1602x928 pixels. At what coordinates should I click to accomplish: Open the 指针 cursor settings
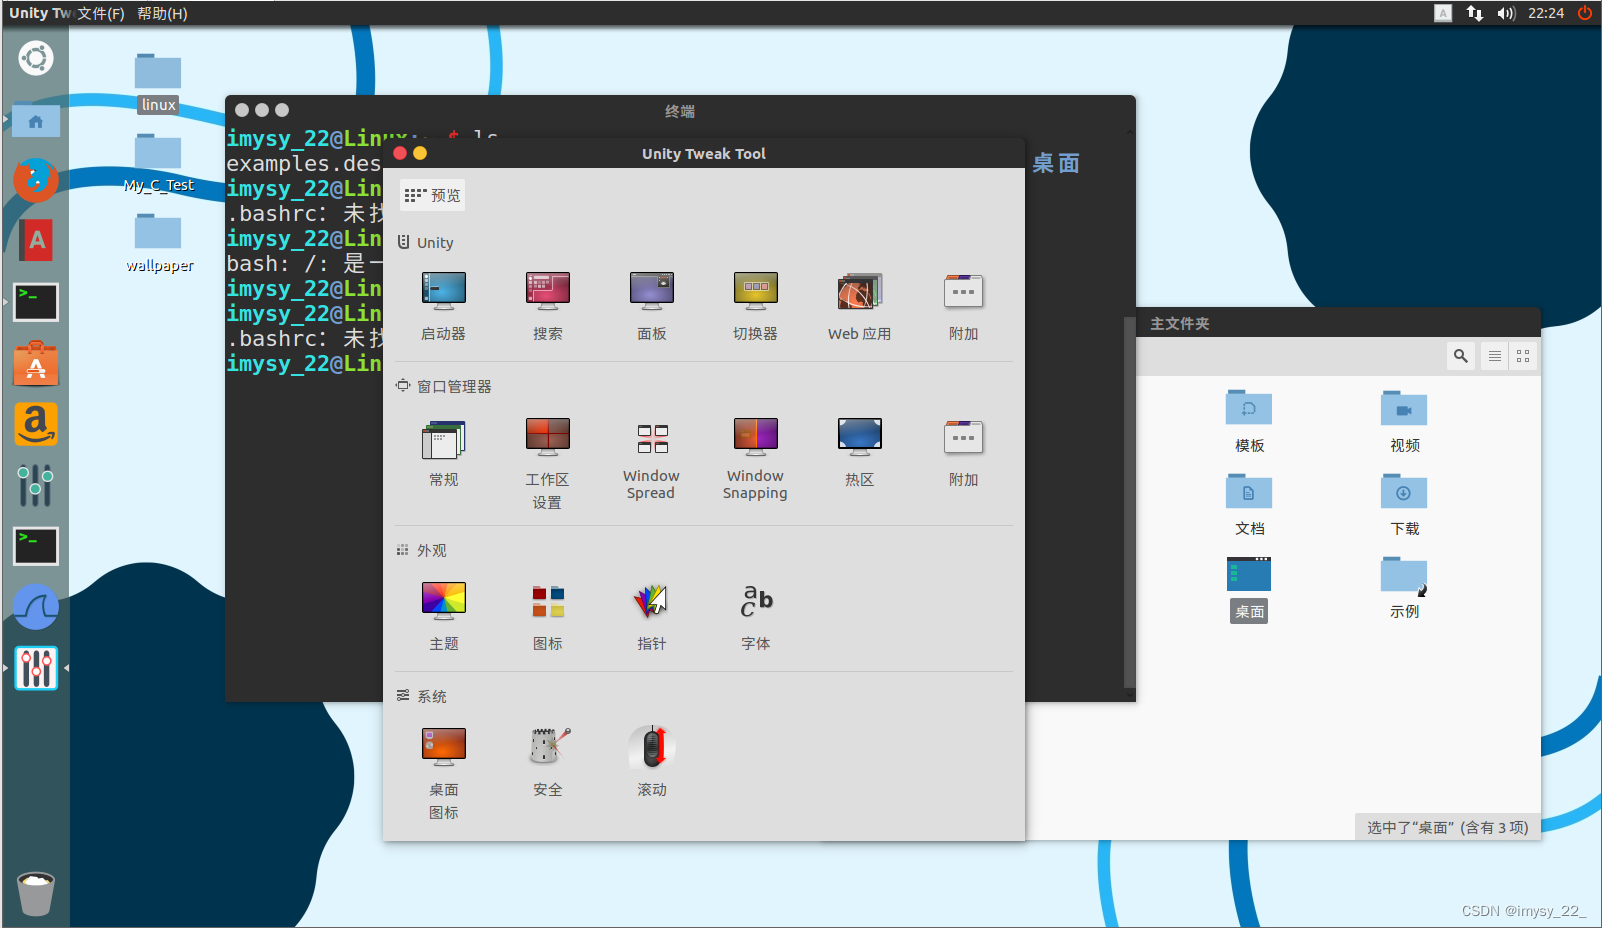tap(651, 617)
